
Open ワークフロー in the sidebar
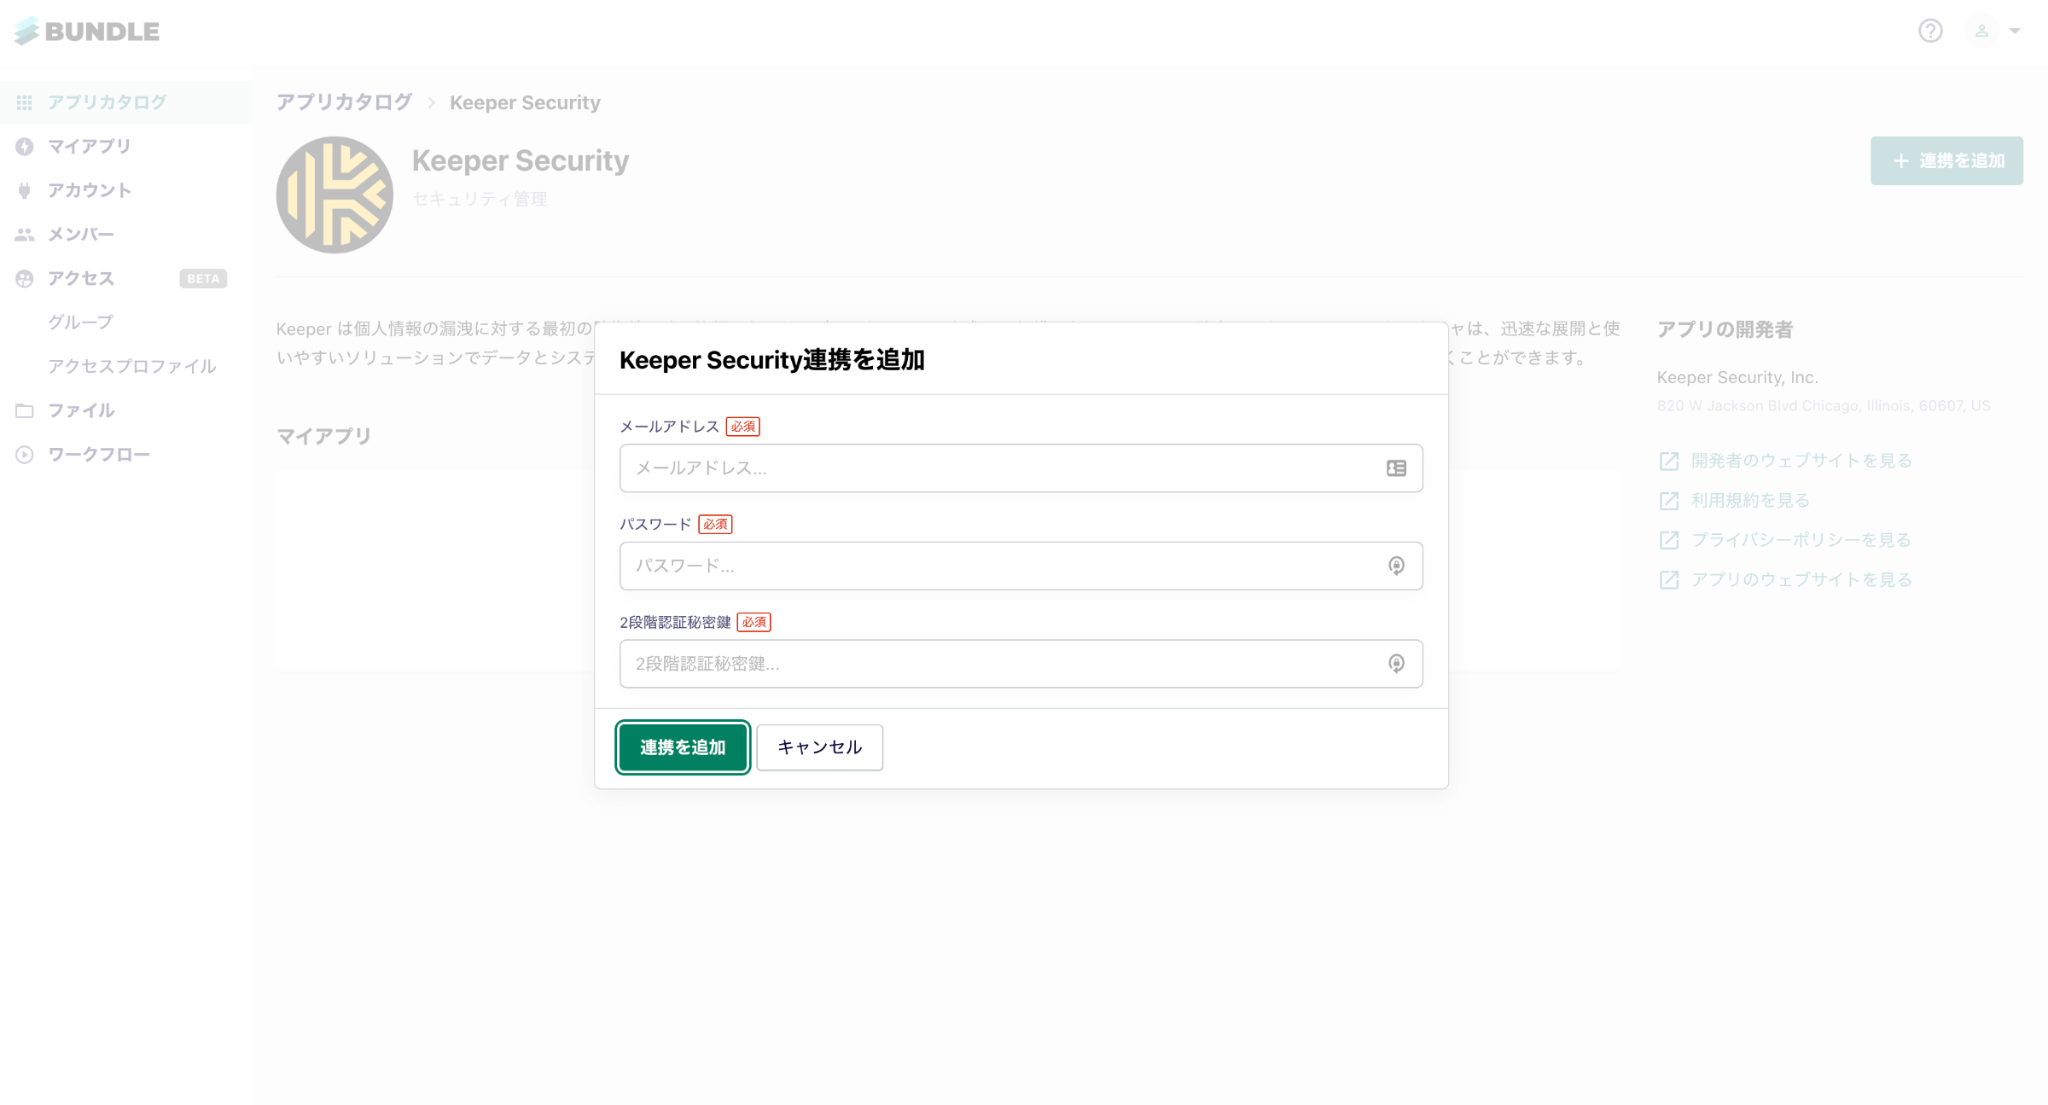click(126, 454)
